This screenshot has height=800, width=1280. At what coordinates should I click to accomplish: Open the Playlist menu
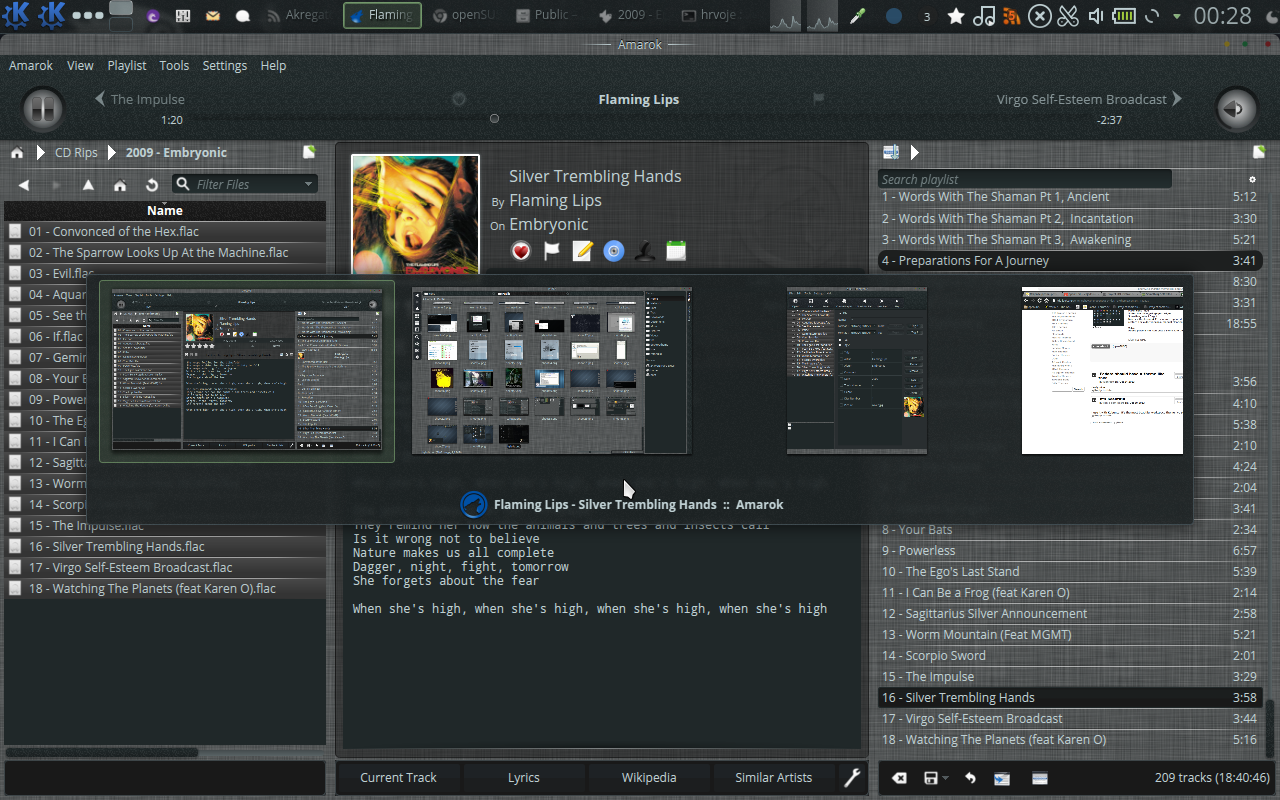click(x=127, y=65)
